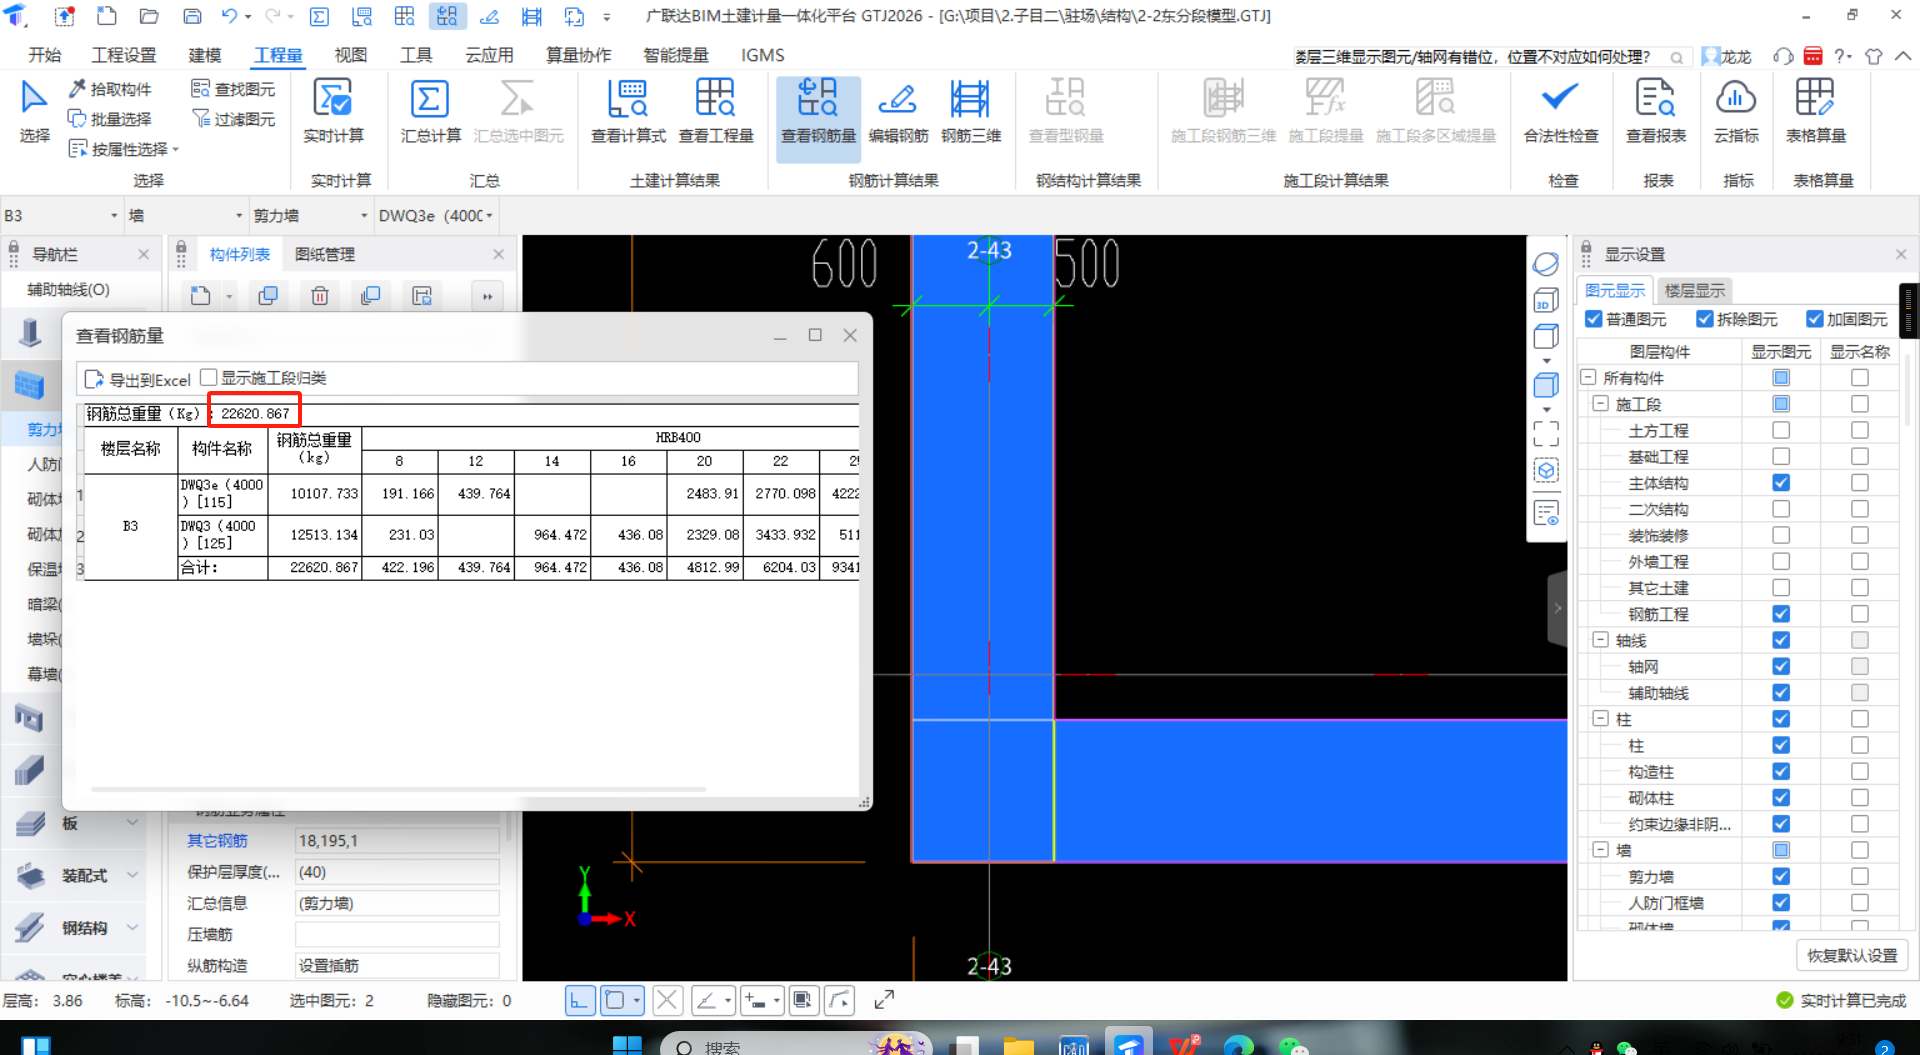Image resolution: width=1920 pixels, height=1055 pixels.
Task: Uncheck 钢筋工程 显示图元 checkbox
Action: click(x=1781, y=614)
